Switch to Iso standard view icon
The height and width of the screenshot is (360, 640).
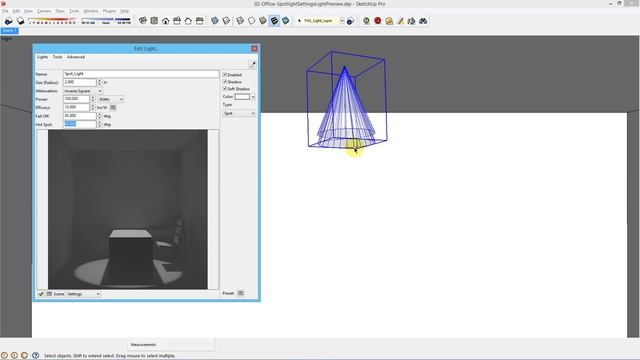click(142, 20)
